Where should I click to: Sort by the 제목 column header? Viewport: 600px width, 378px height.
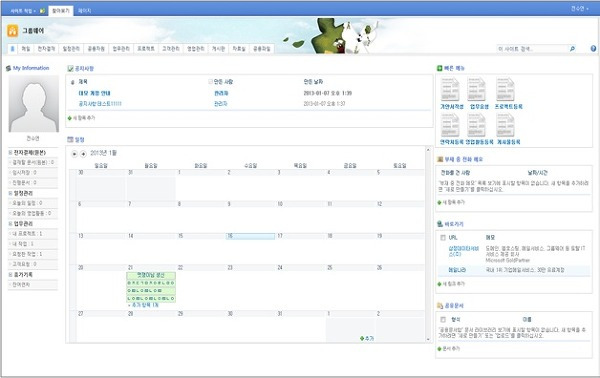point(83,82)
